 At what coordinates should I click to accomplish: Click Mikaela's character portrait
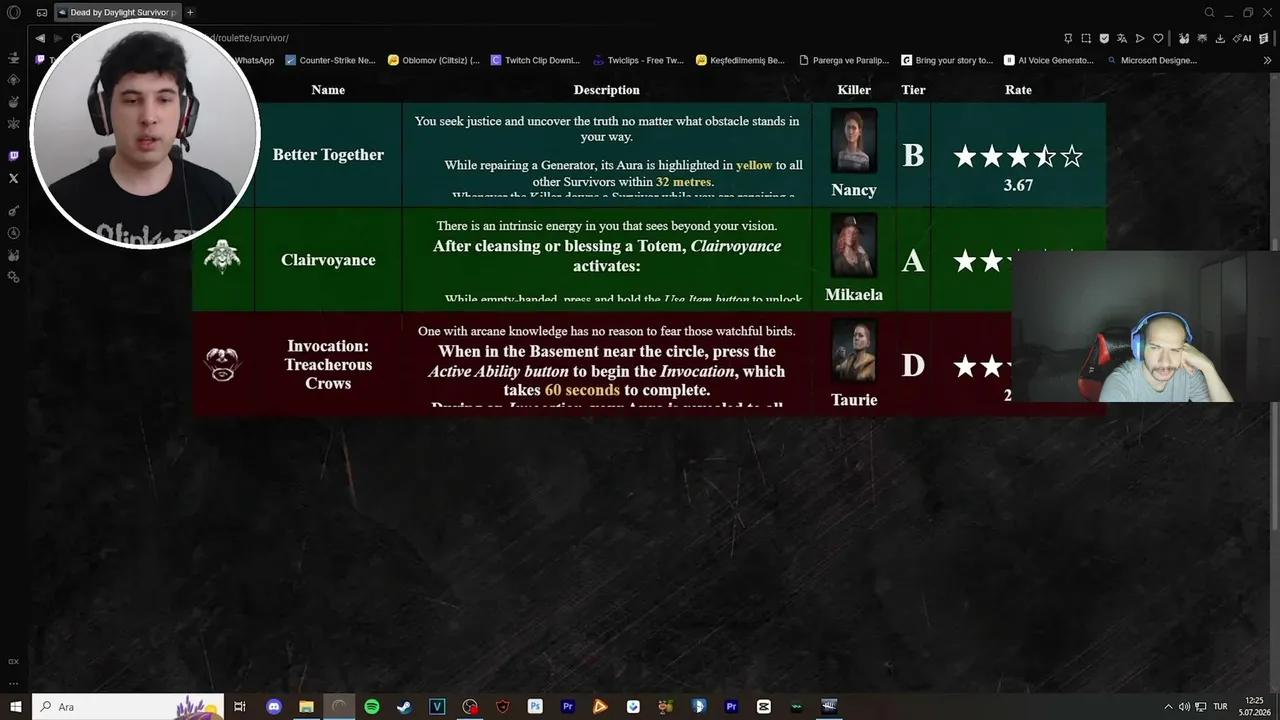[854, 246]
